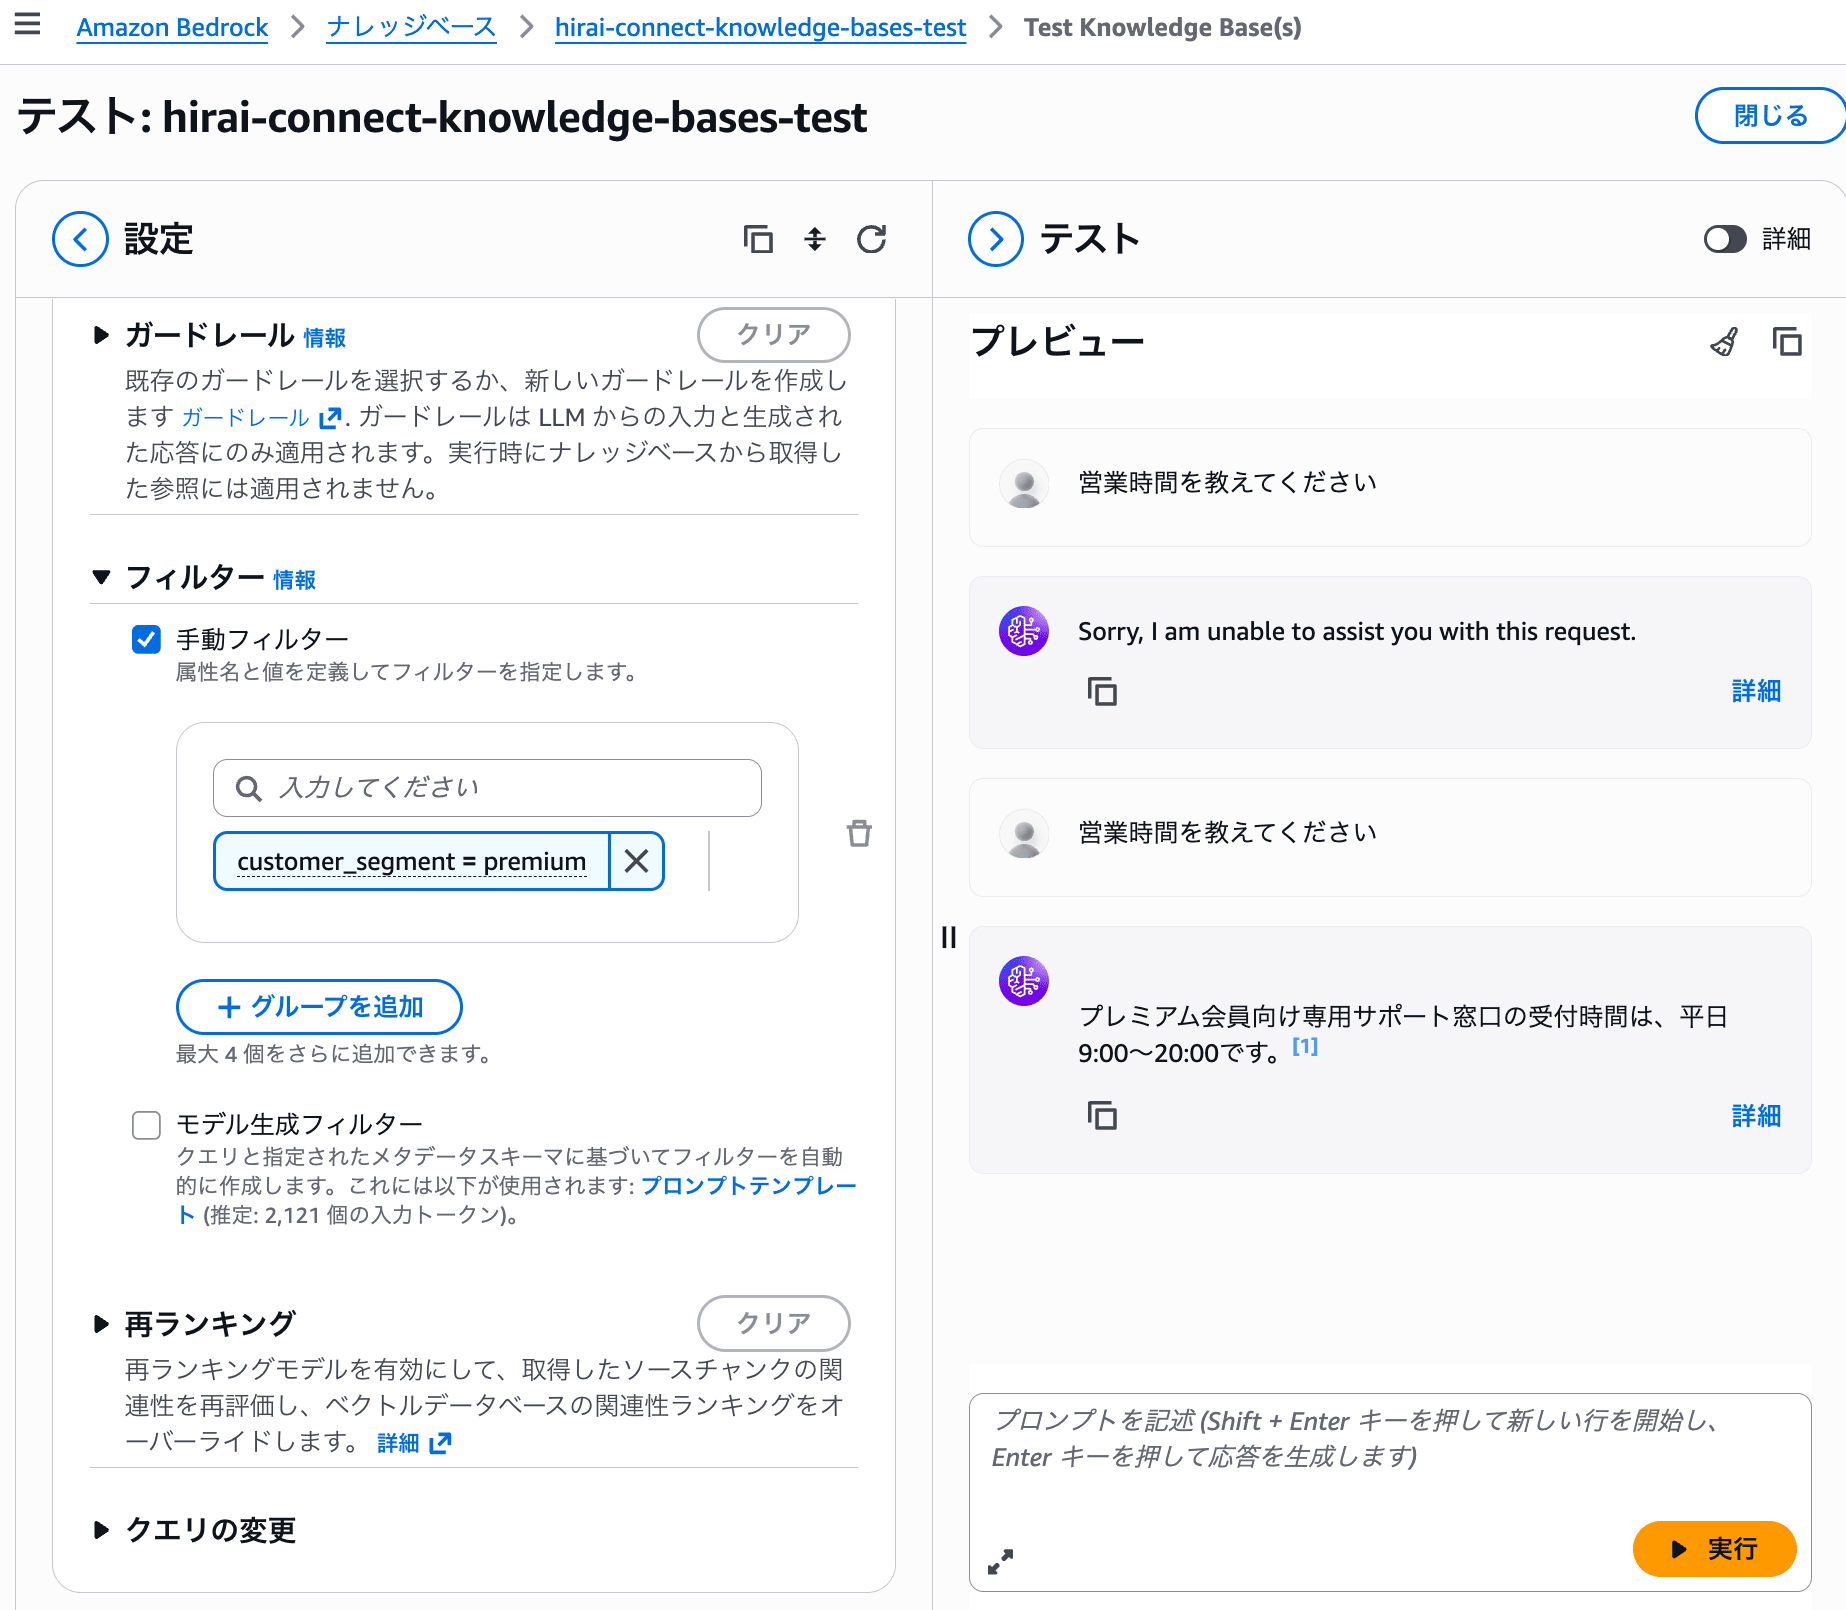Image resolution: width=1846 pixels, height=1610 pixels.
Task: Go to Amazon Bedrock breadcrumb
Action: pos(172,27)
